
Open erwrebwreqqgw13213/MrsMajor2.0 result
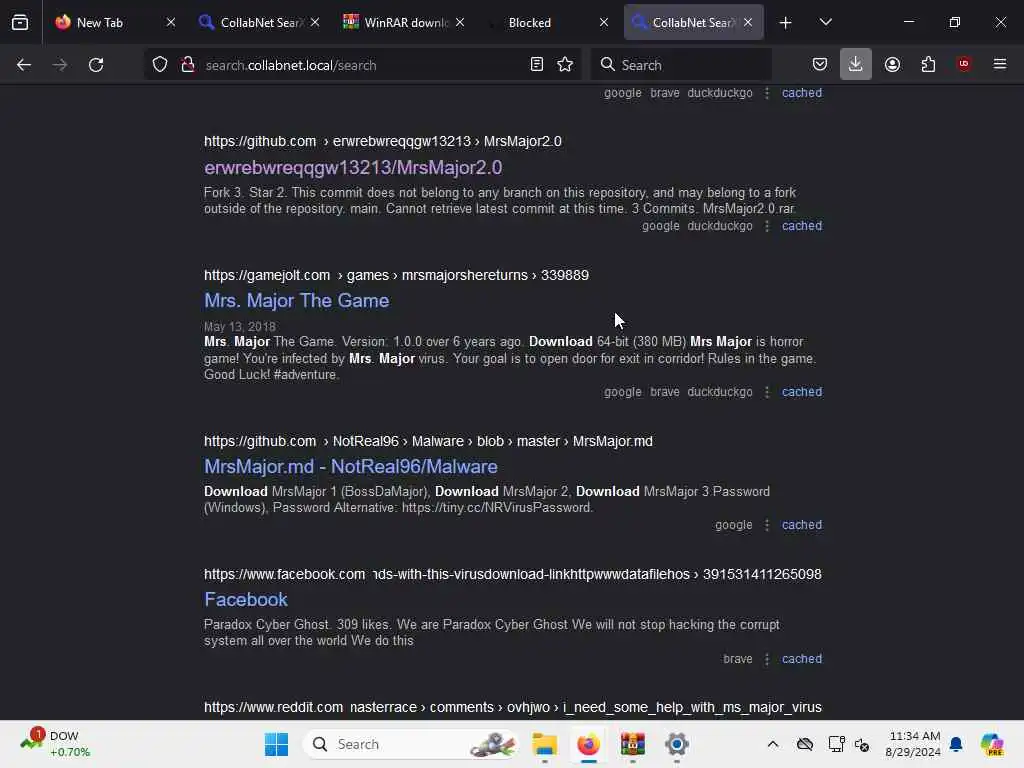(353, 167)
